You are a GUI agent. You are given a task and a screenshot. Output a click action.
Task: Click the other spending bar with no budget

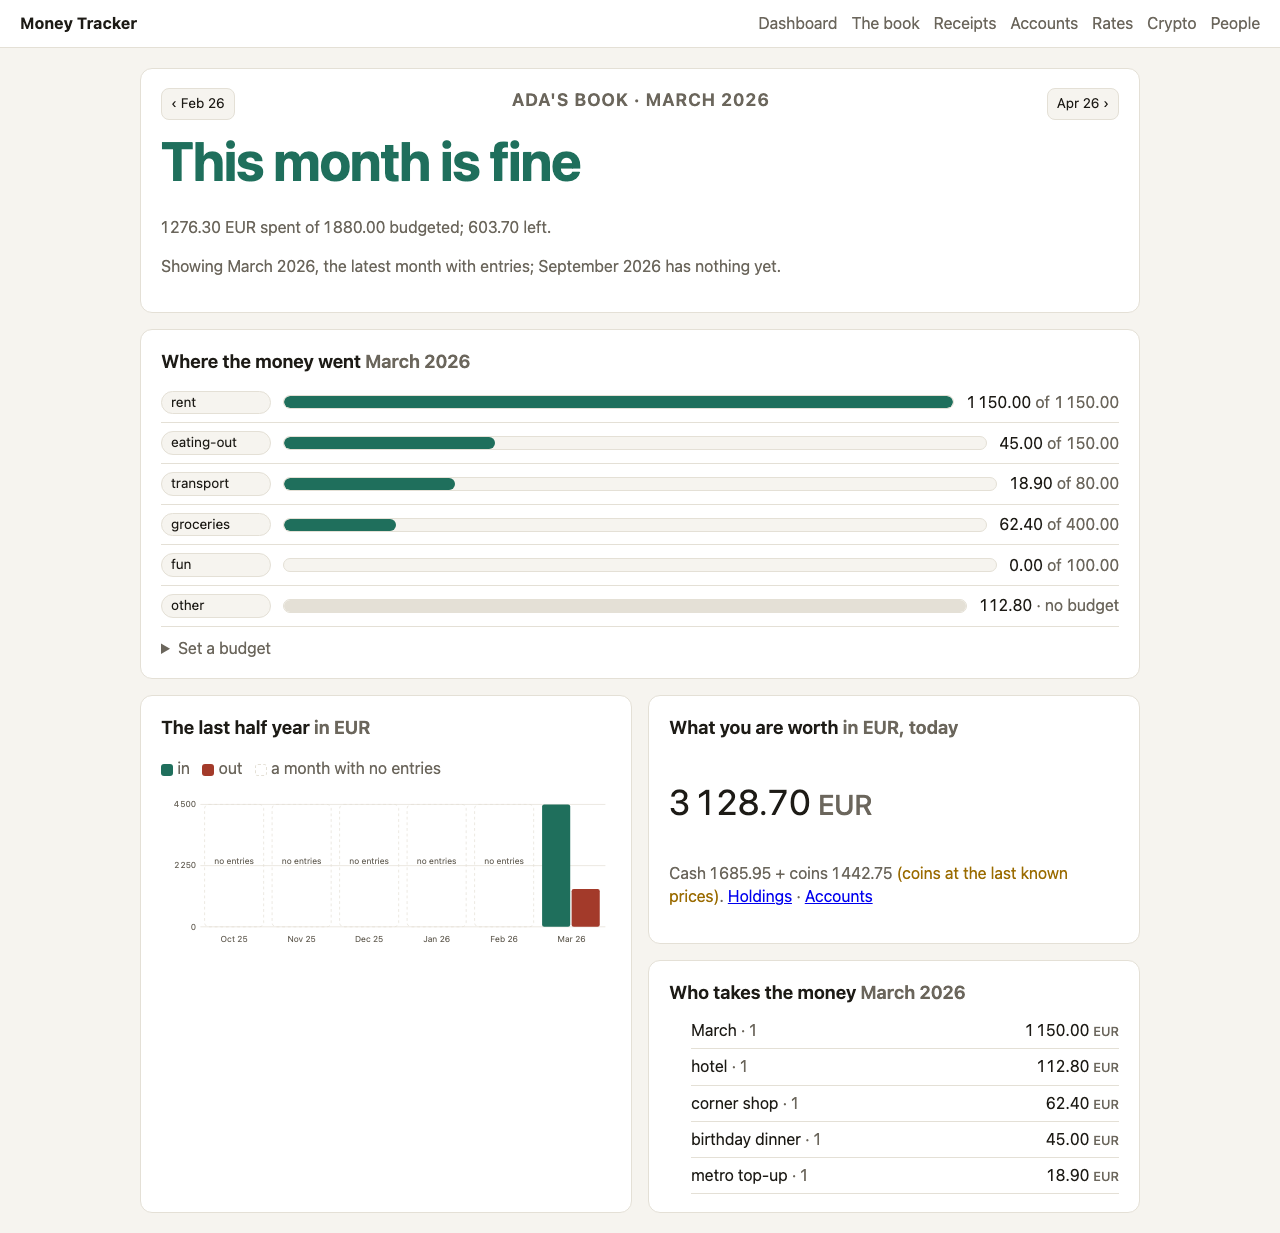coord(625,606)
